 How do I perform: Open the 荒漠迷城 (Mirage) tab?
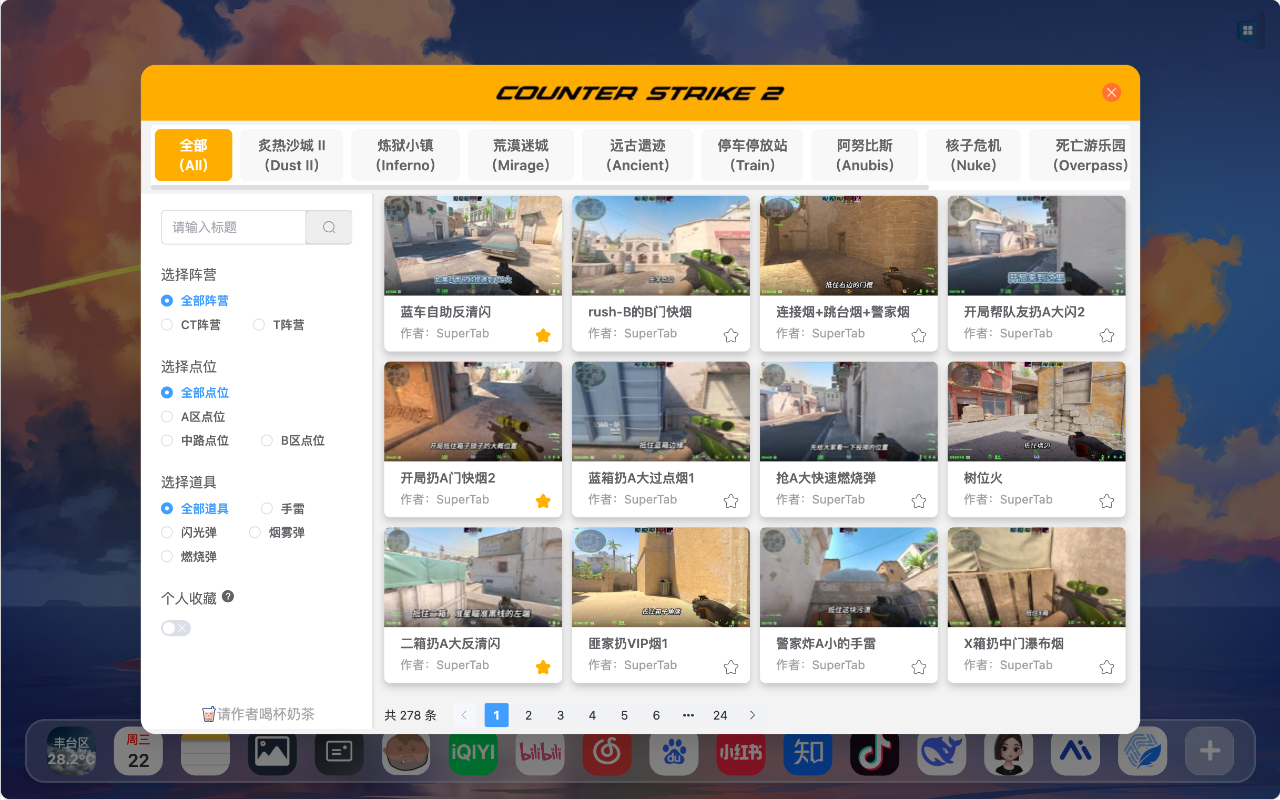pos(521,155)
